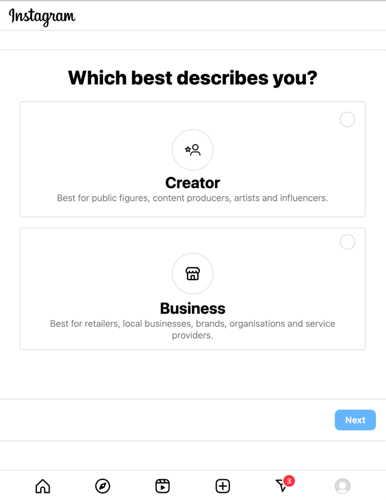Choose the Creator heading
The height and width of the screenshot is (500, 386).
click(x=193, y=183)
